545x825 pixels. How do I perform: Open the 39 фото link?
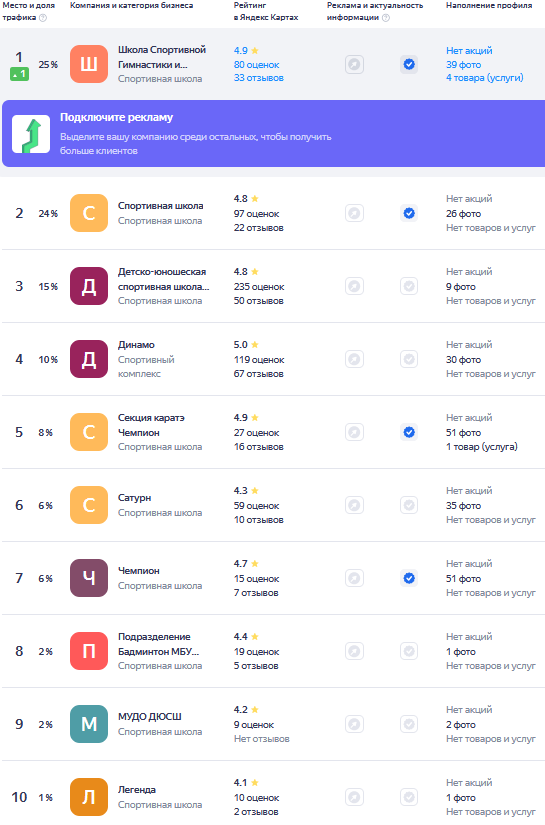463,65
